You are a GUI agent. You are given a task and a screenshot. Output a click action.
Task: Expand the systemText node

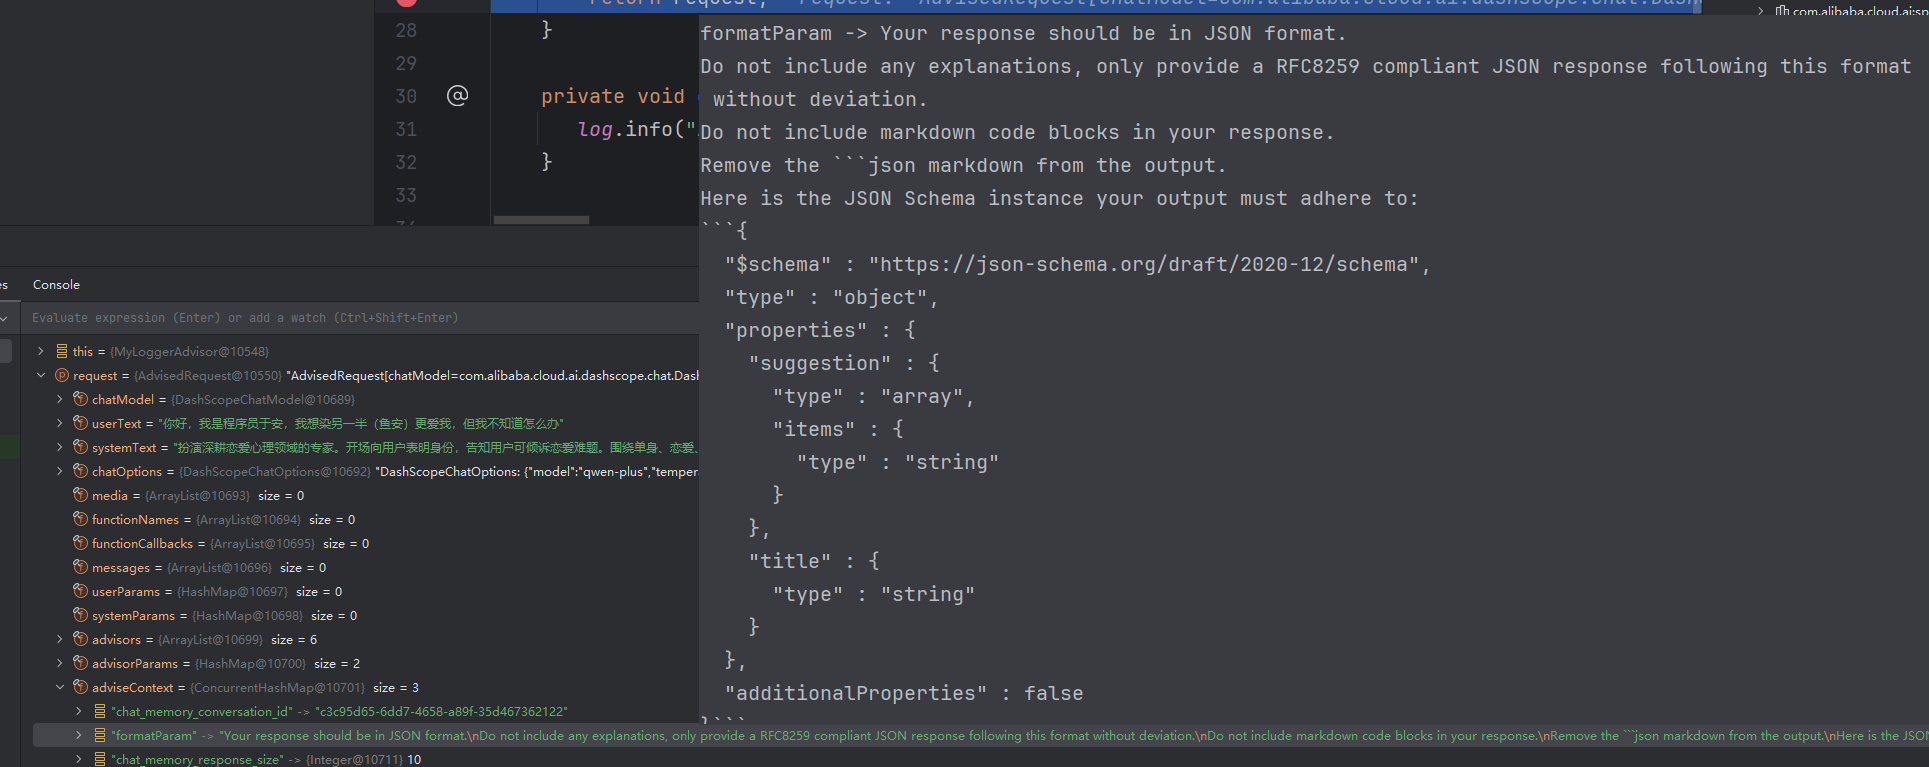coord(59,447)
